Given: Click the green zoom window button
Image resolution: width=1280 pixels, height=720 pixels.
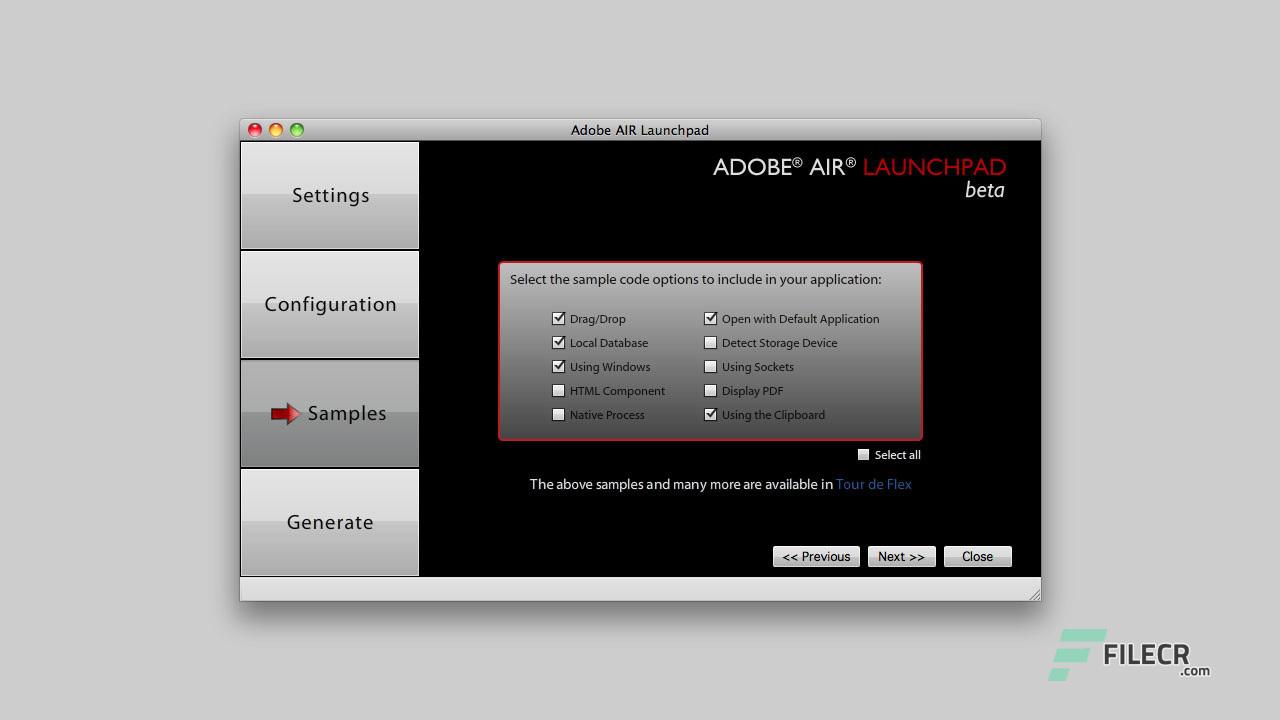Looking at the screenshot, I should coord(297,130).
